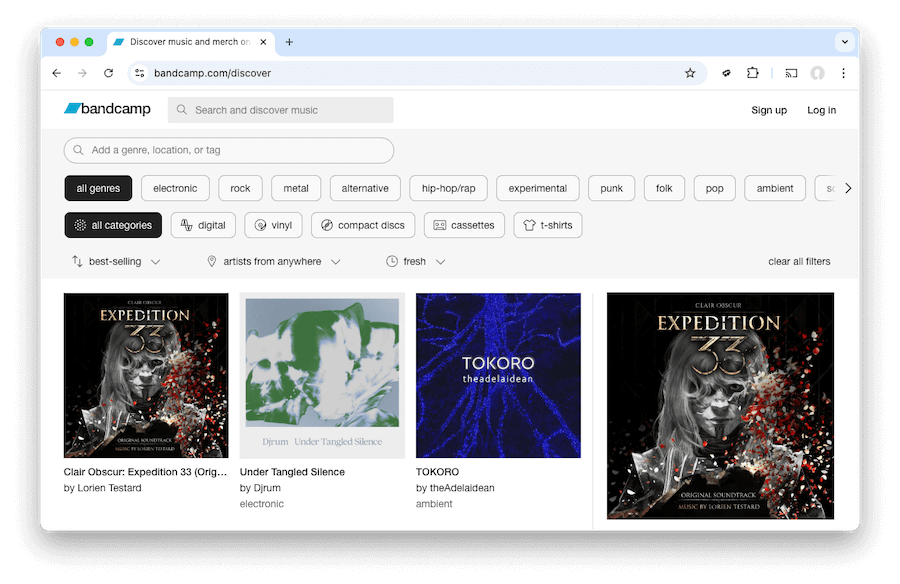The width and height of the screenshot is (900, 584).
Task: Select the punk genre
Action: (611, 188)
